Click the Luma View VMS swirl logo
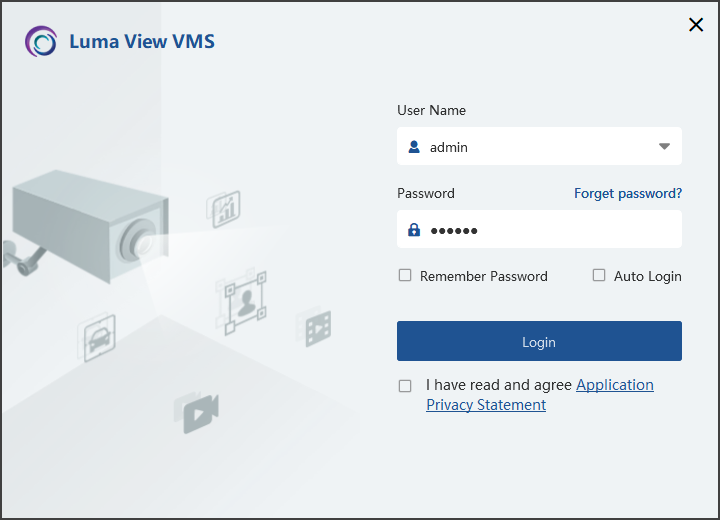720x520 pixels. point(41,41)
